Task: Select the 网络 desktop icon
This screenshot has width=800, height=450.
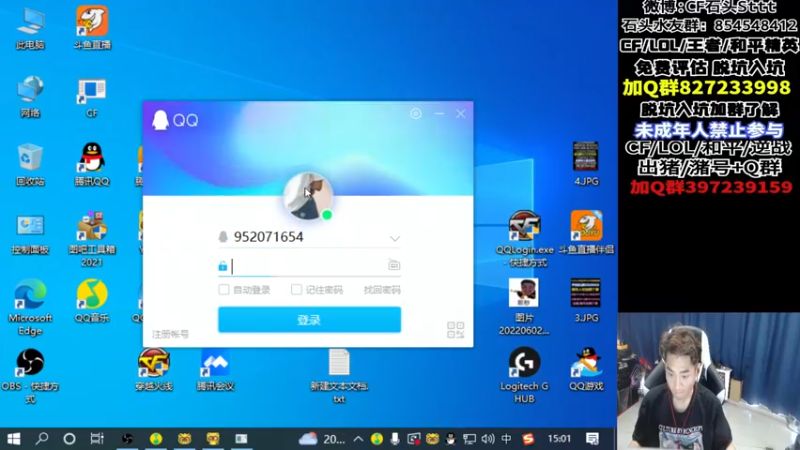Action: pyautogui.click(x=30, y=97)
